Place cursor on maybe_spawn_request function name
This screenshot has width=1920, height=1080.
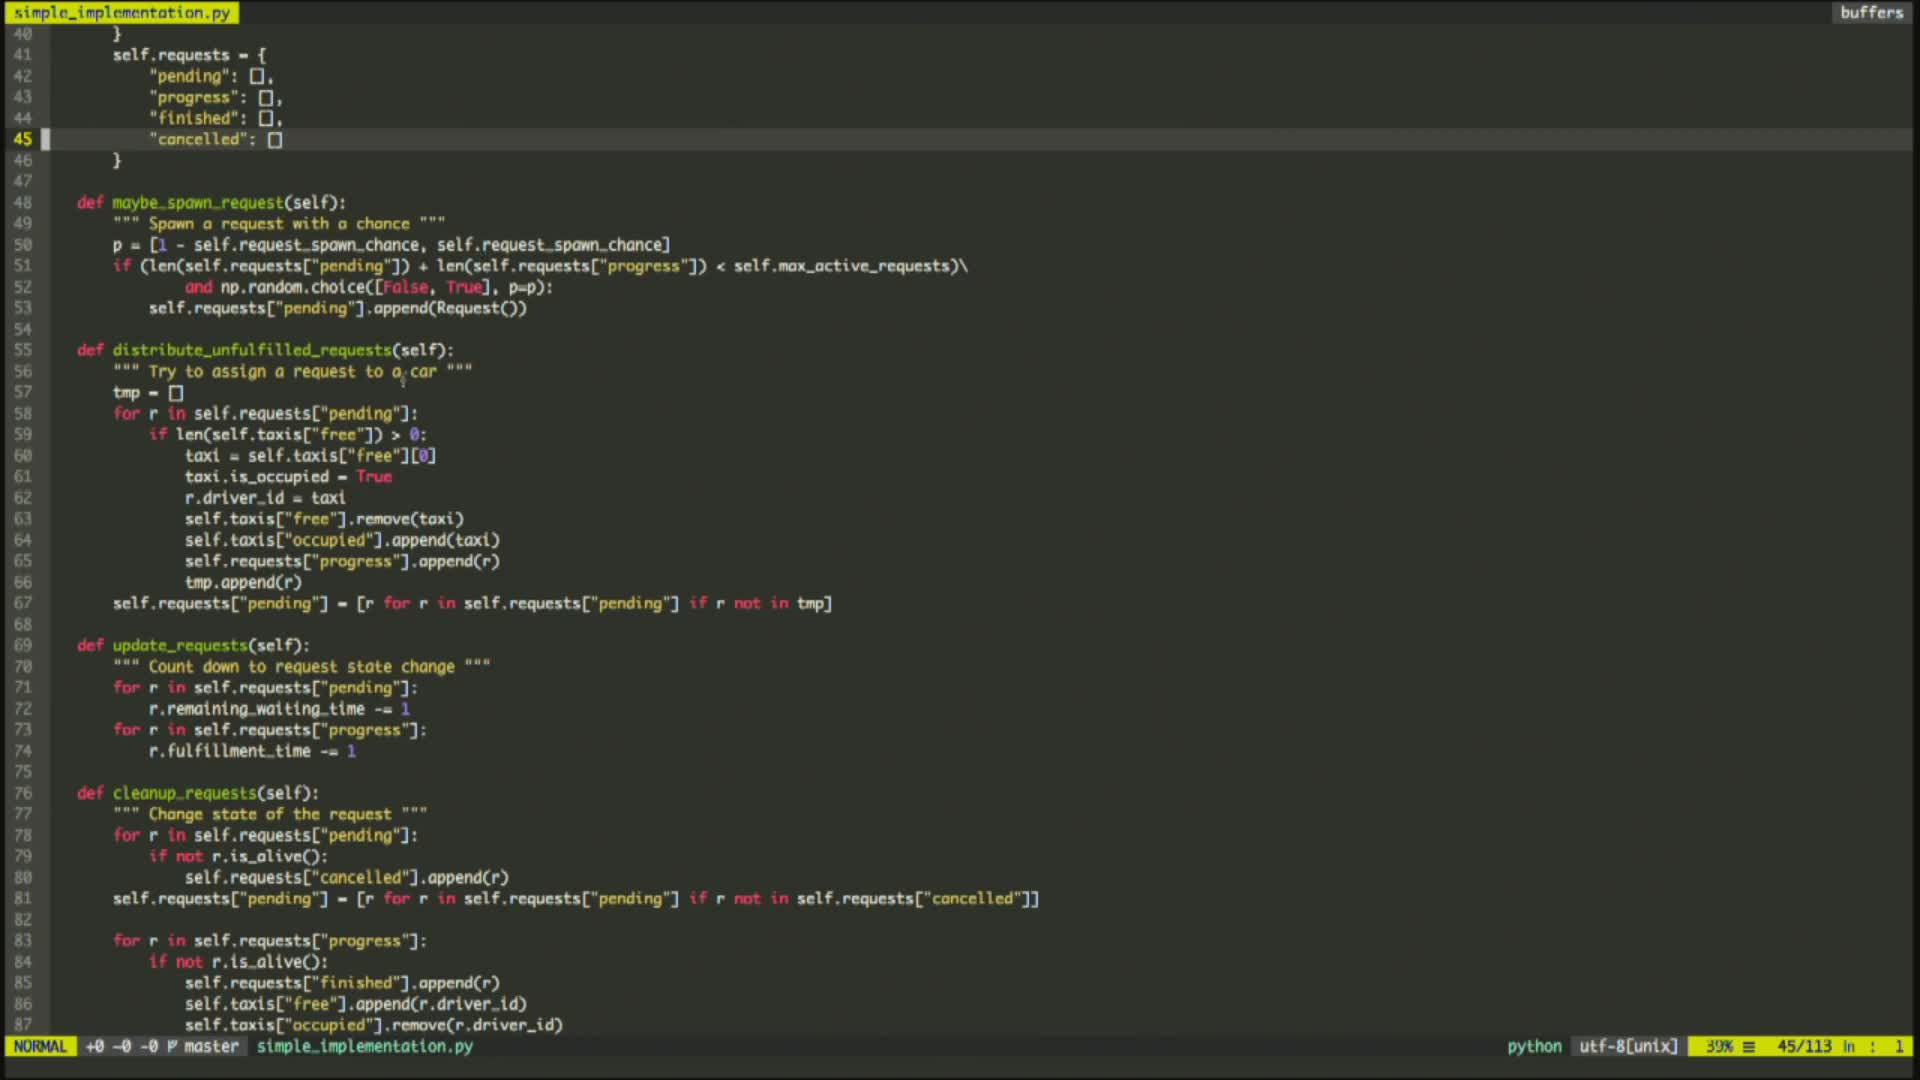point(198,202)
